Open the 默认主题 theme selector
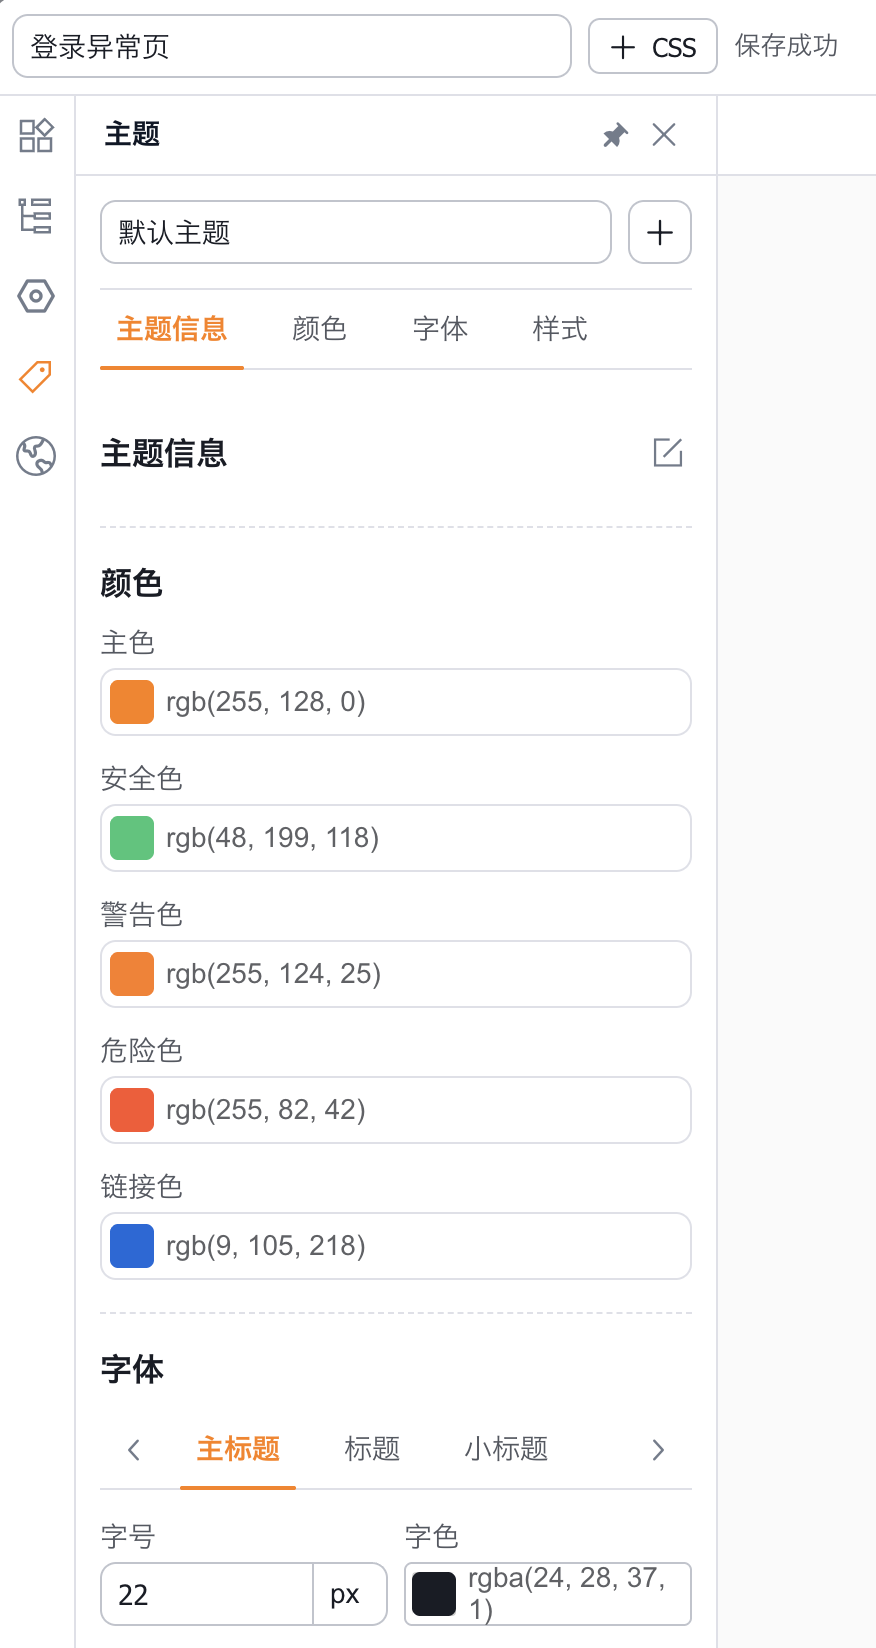876x1648 pixels. click(355, 233)
